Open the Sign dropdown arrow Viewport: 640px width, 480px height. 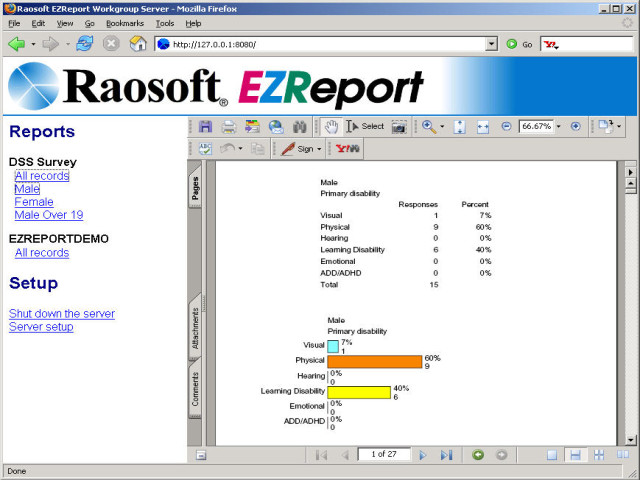[319, 149]
